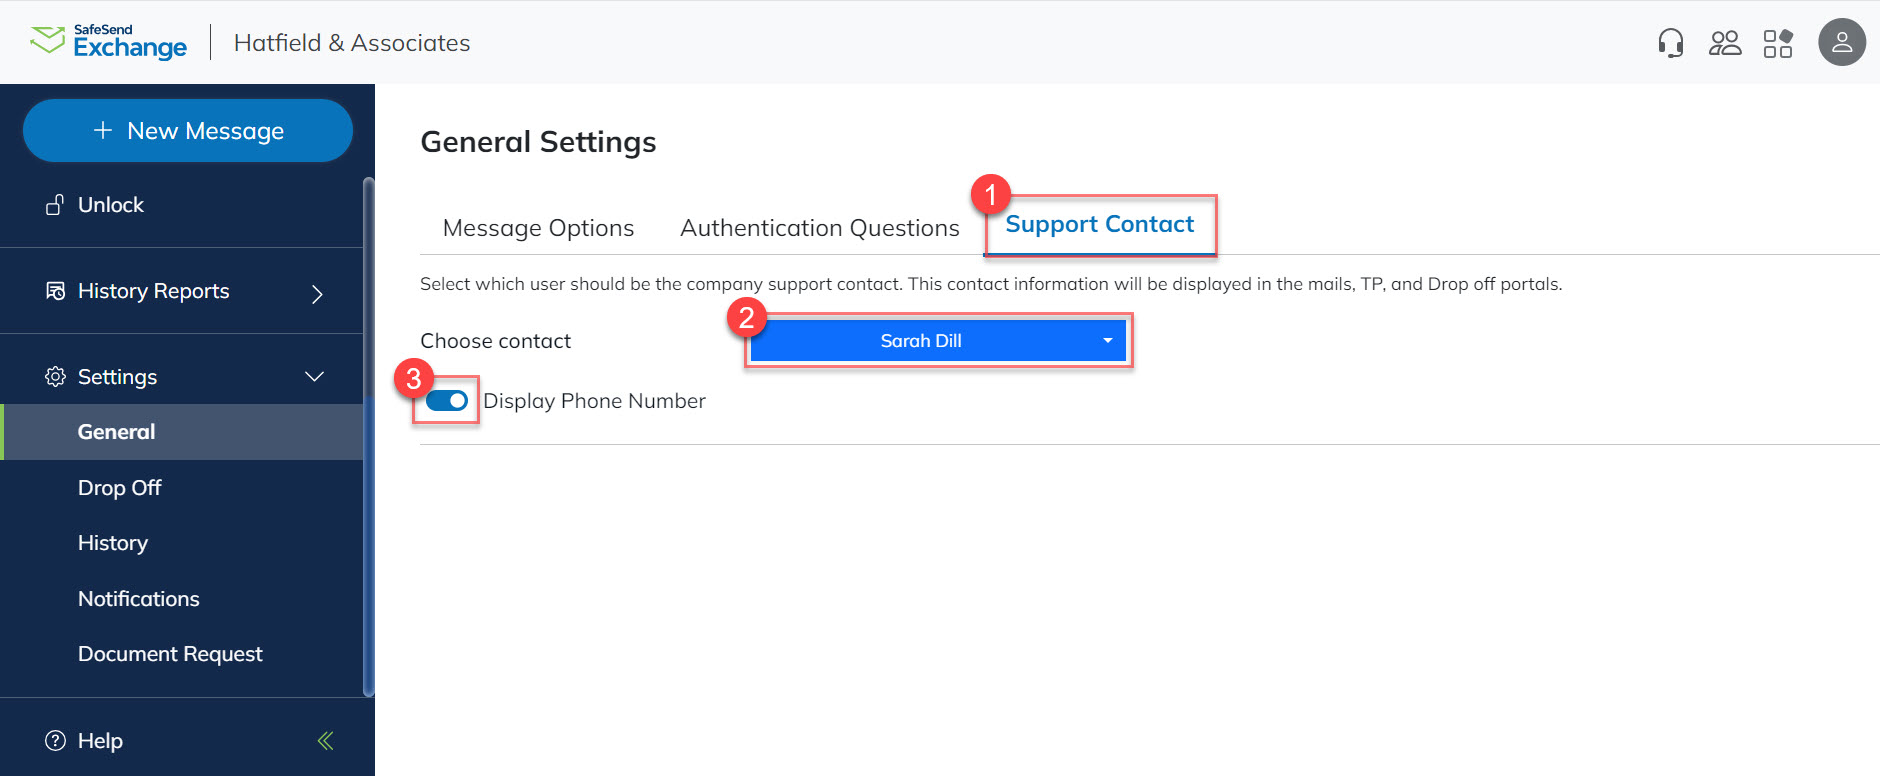Expand History Reports submenu

316,294
